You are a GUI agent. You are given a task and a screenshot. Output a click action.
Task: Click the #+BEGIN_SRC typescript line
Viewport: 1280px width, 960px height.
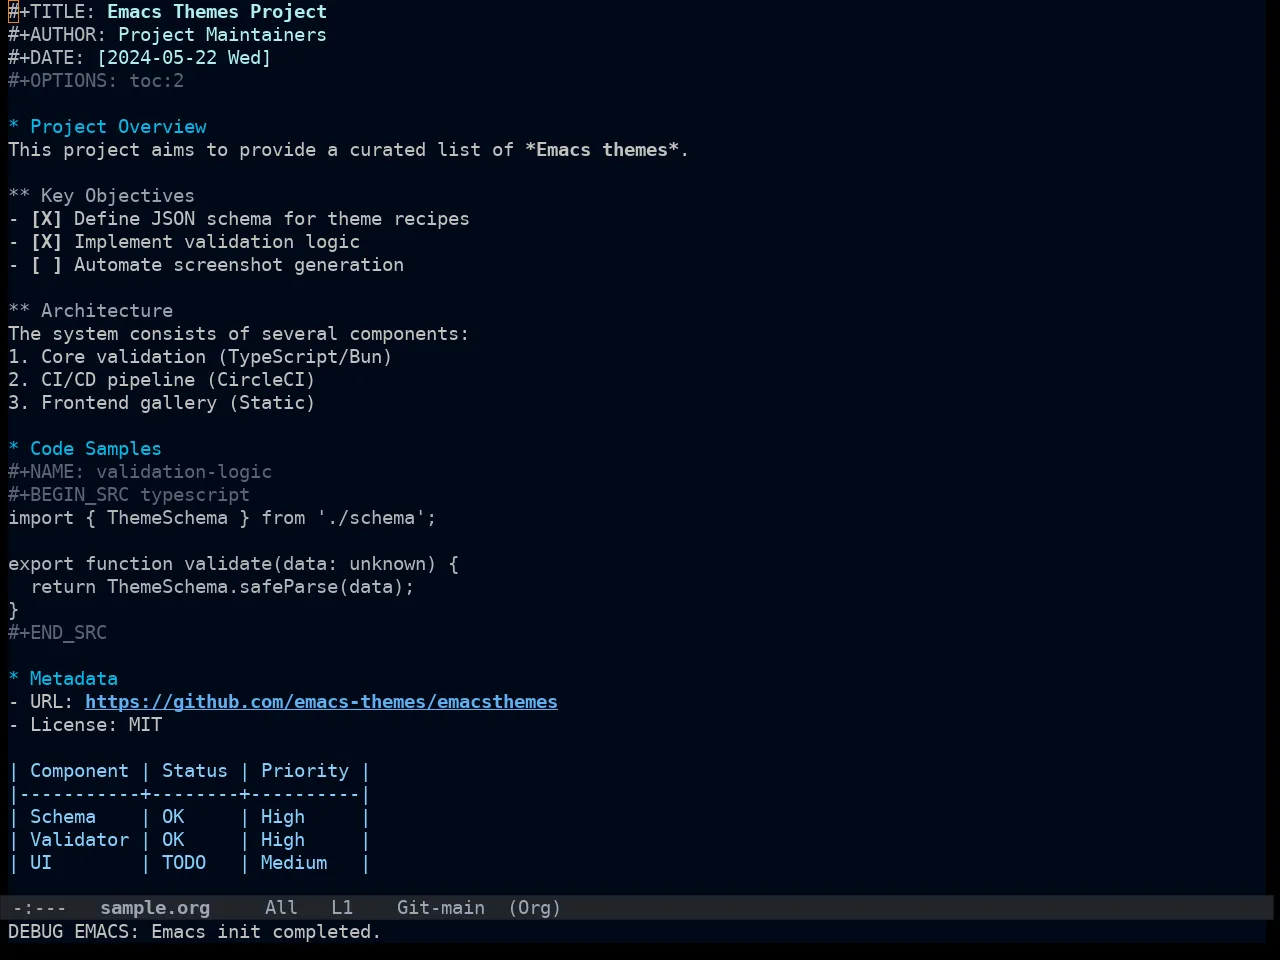click(x=129, y=495)
